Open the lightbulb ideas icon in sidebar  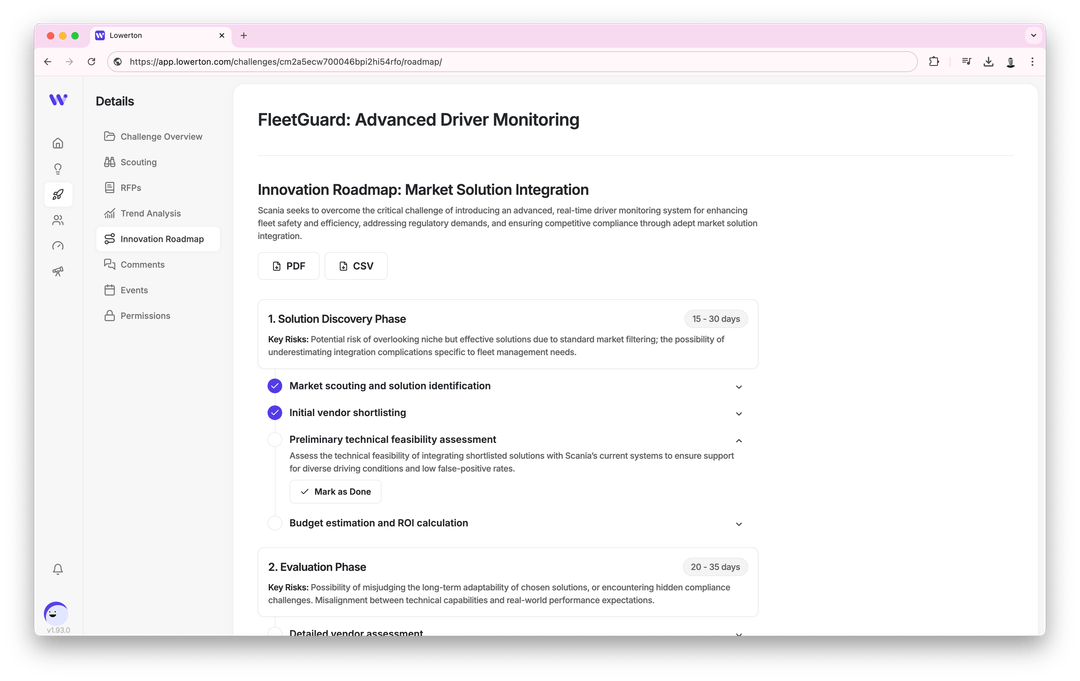coord(58,169)
